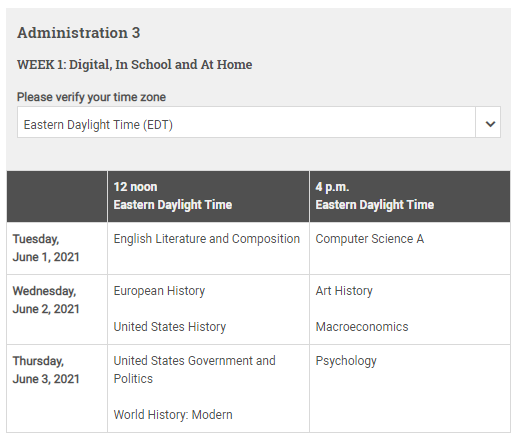Click English Literature and Composition exam
The width and height of the screenshot is (521, 443).
click(207, 239)
